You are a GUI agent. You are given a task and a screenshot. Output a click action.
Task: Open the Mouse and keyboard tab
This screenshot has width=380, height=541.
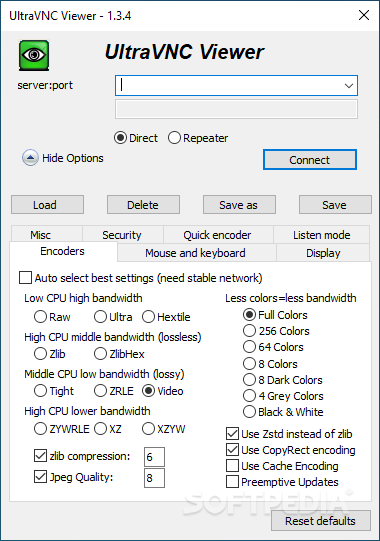tap(196, 253)
